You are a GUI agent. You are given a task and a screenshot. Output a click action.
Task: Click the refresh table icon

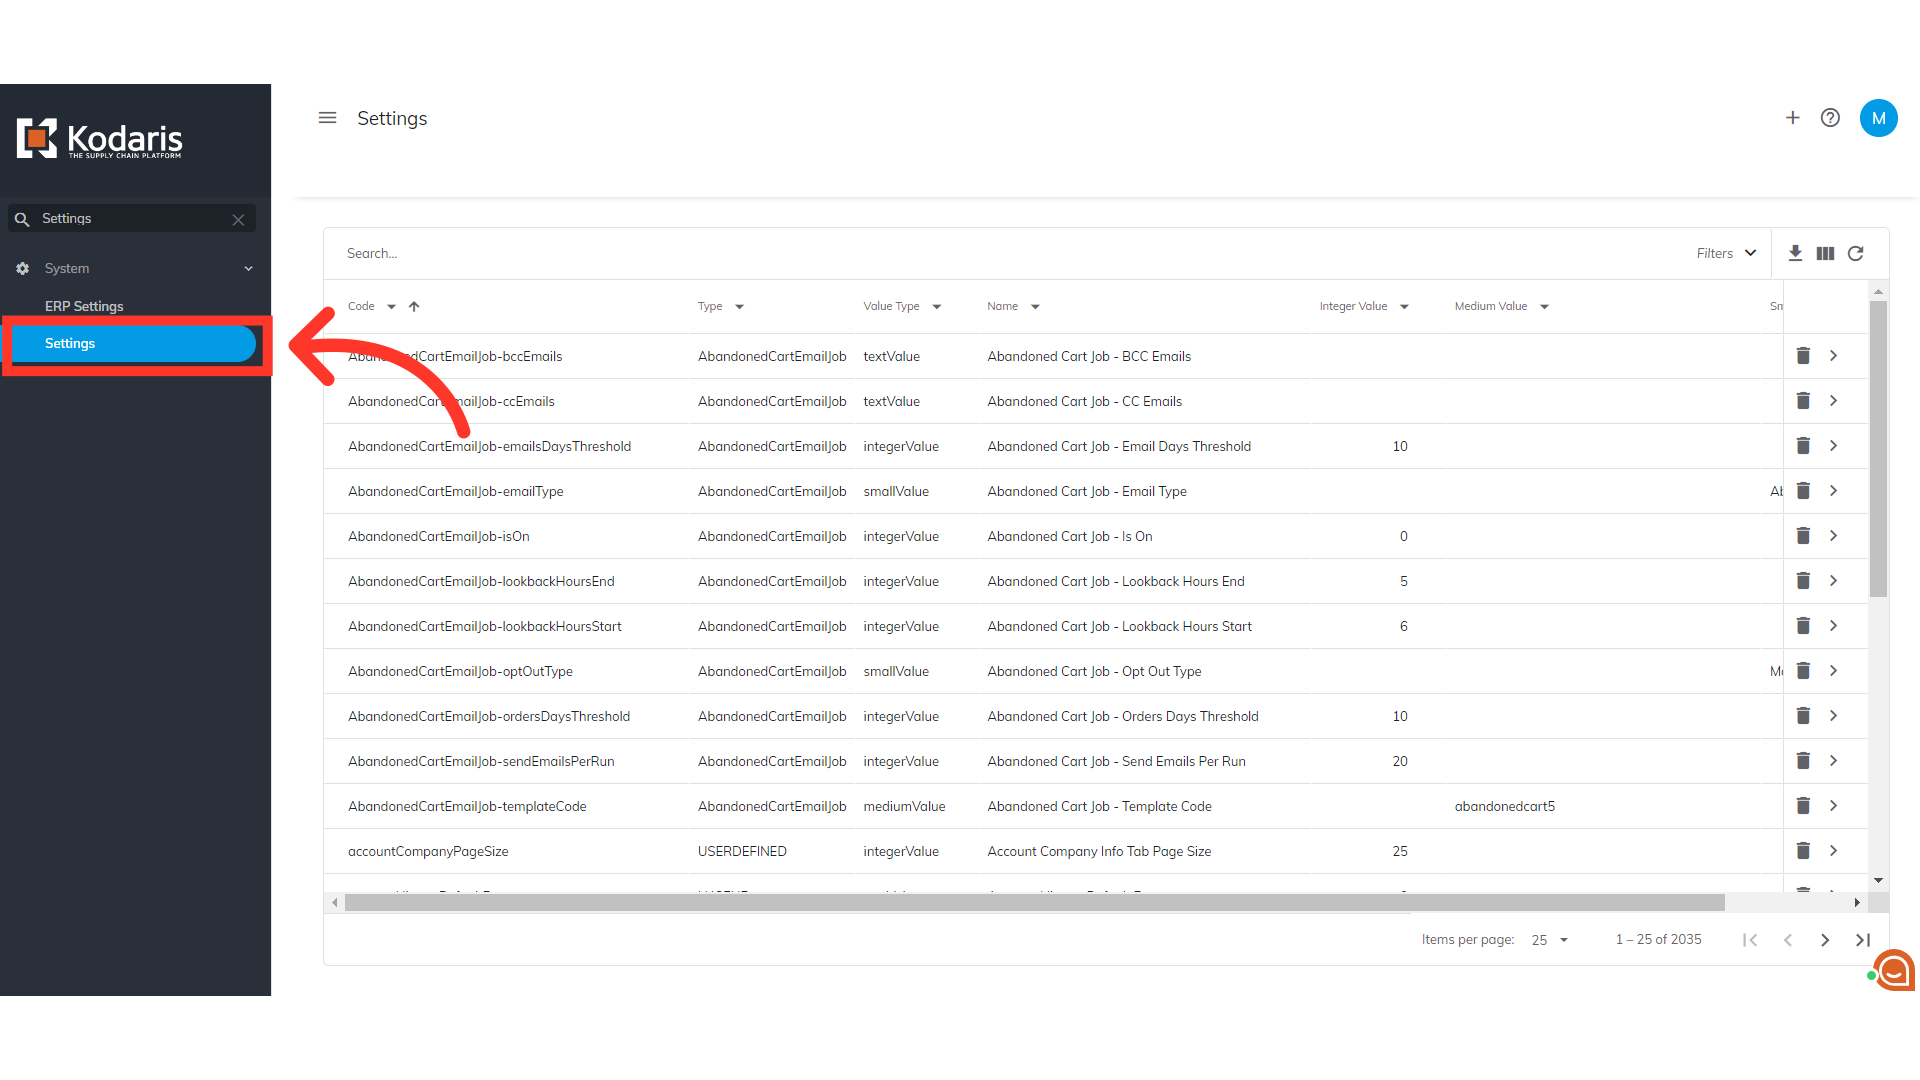click(1855, 253)
